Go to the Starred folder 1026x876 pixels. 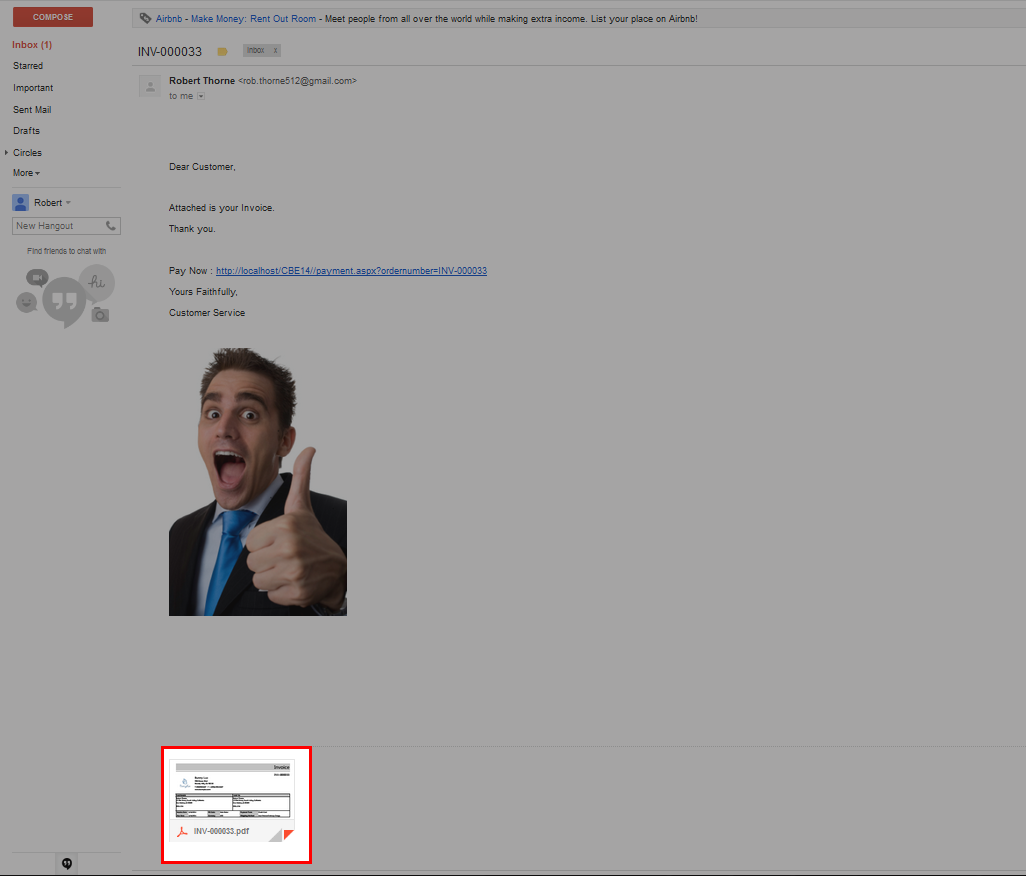(28, 66)
